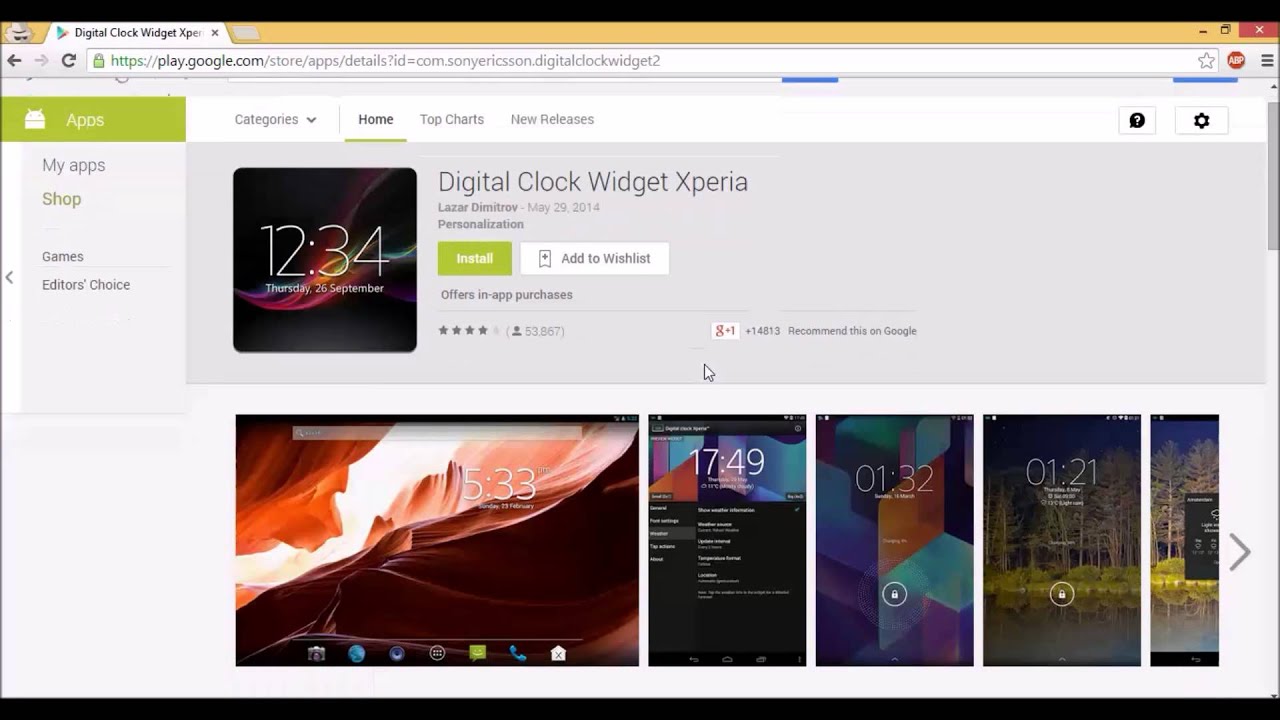Reload the page with refresh icon

point(68,60)
